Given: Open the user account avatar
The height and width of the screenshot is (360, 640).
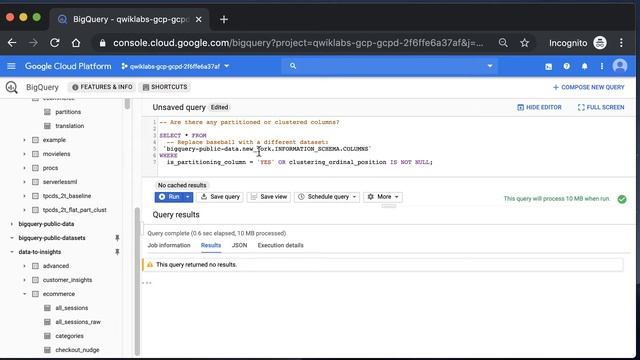Looking at the screenshot, I should click(620, 66).
